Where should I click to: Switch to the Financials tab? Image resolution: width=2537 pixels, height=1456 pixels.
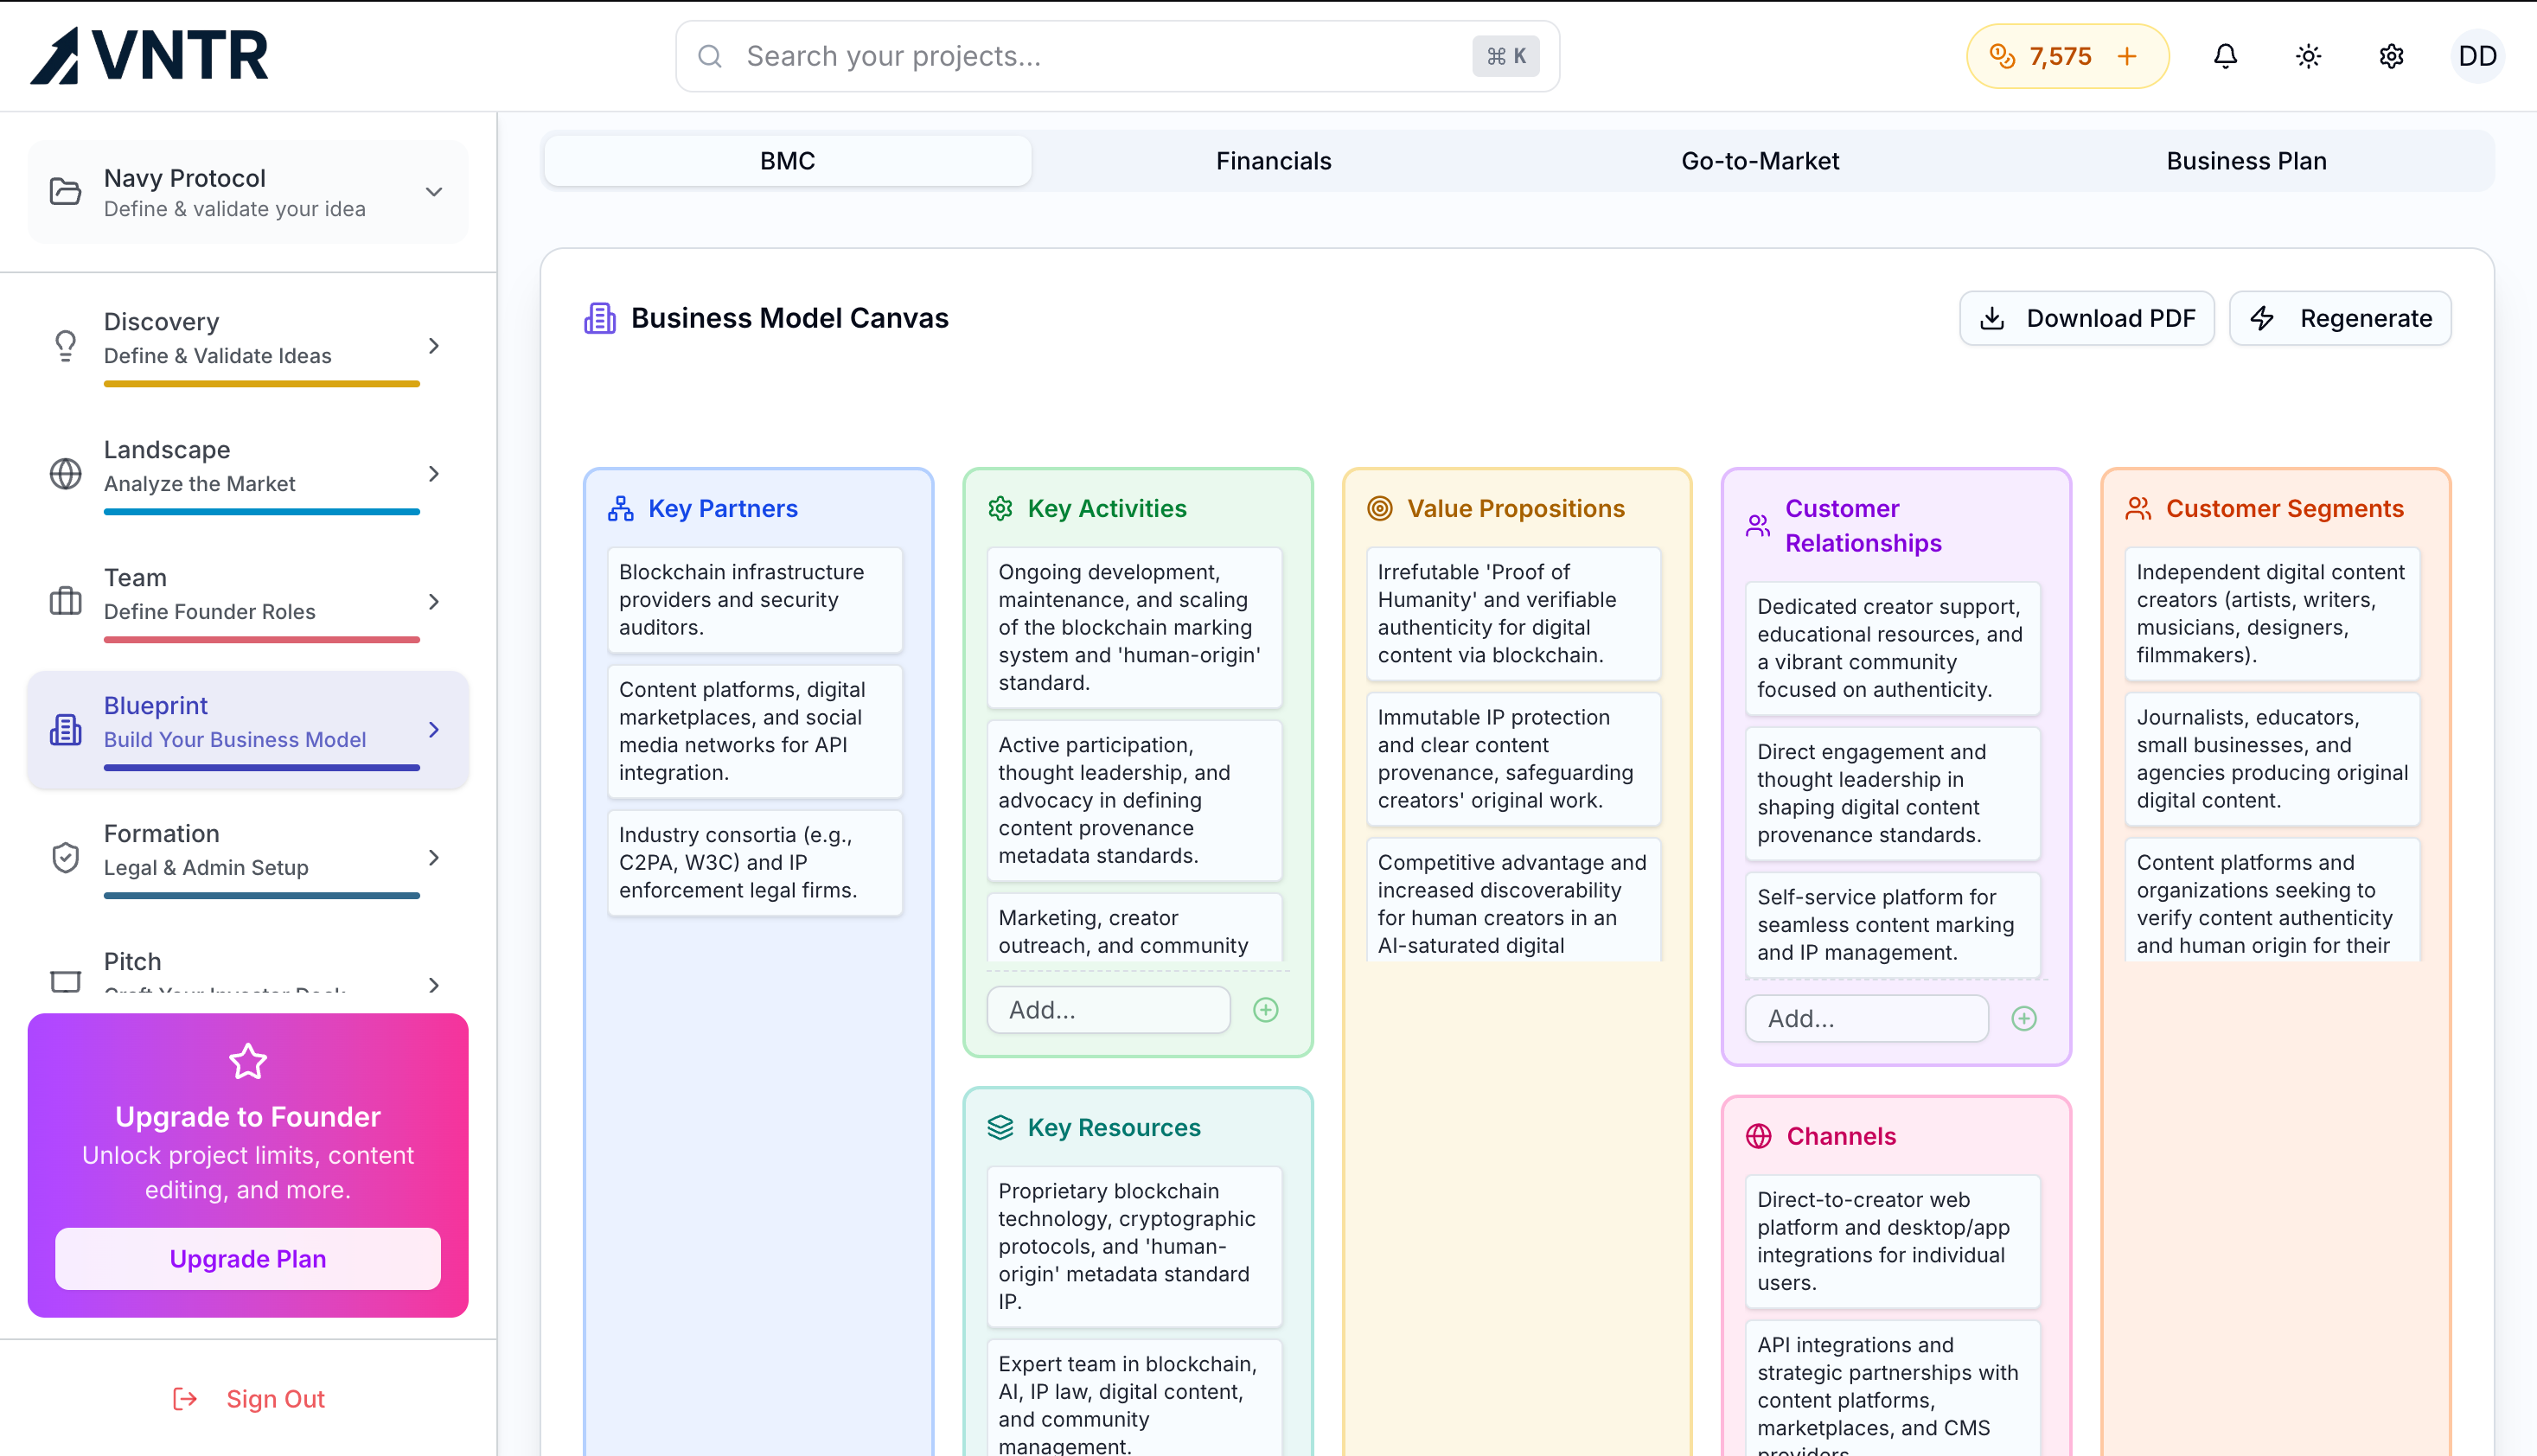click(1273, 161)
